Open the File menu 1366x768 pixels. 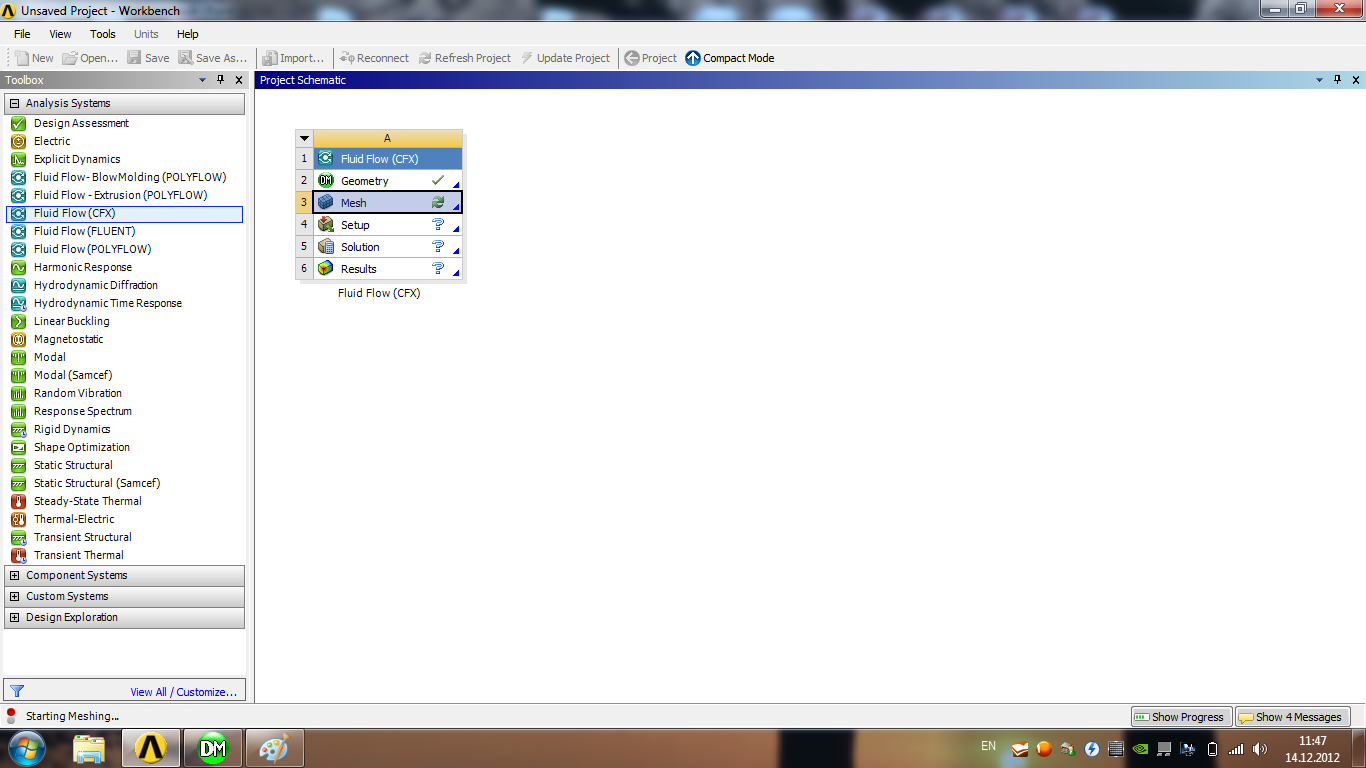coord(22,34)
